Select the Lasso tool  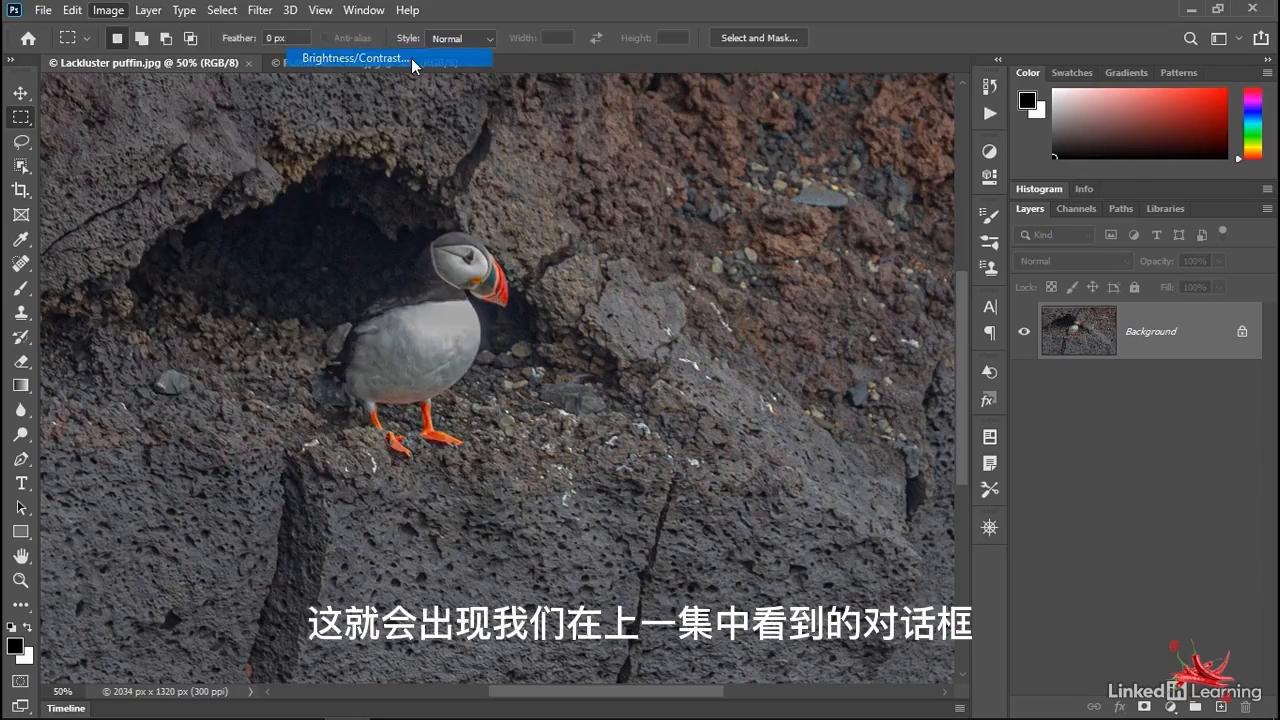click(21, 142)
